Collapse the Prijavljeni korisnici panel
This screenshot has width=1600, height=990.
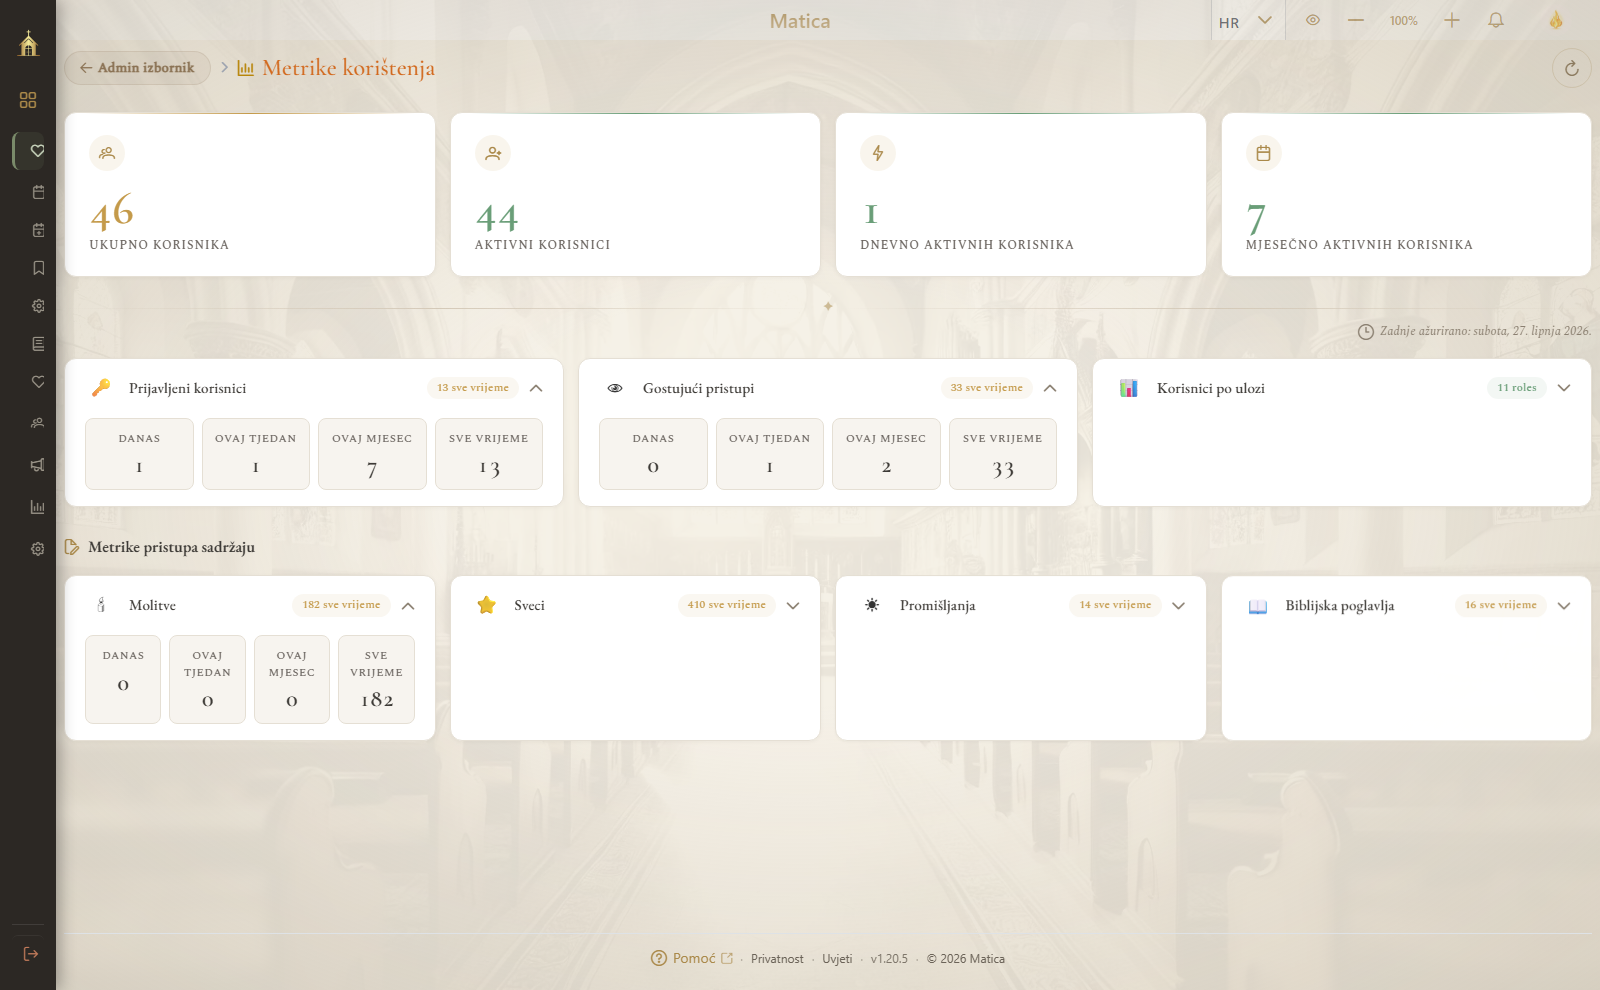click(x=536, y=388)
